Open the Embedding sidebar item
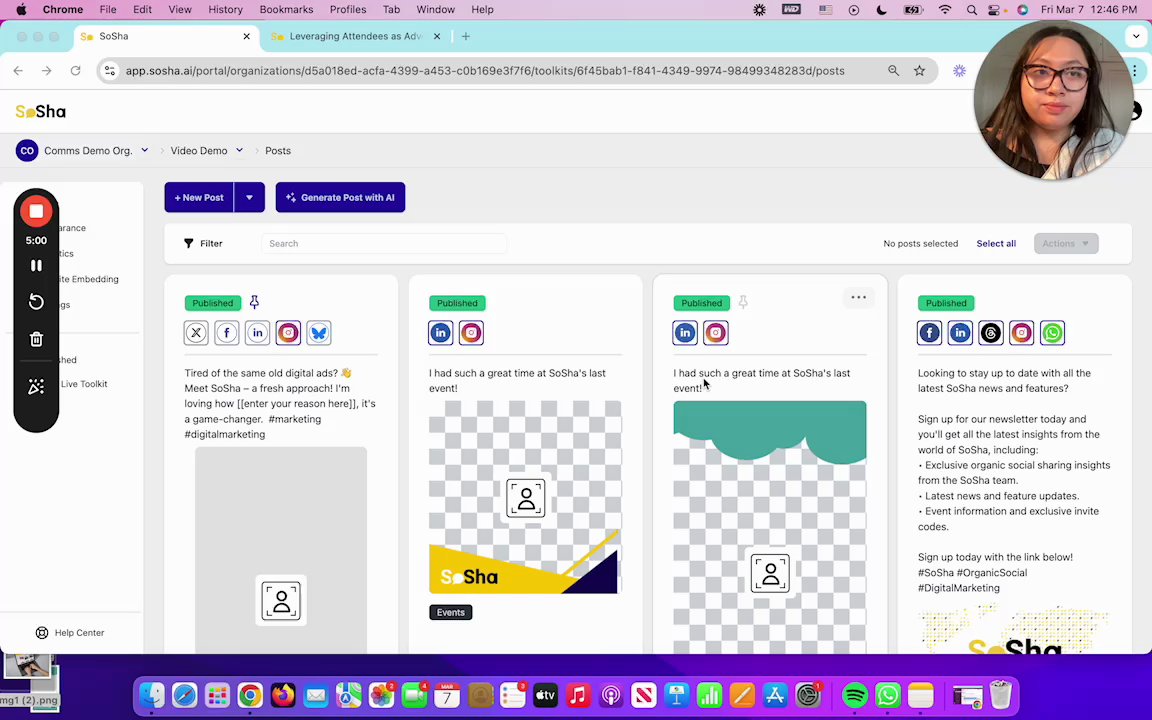Screen dimensions: 1152x720 (90, 279)
